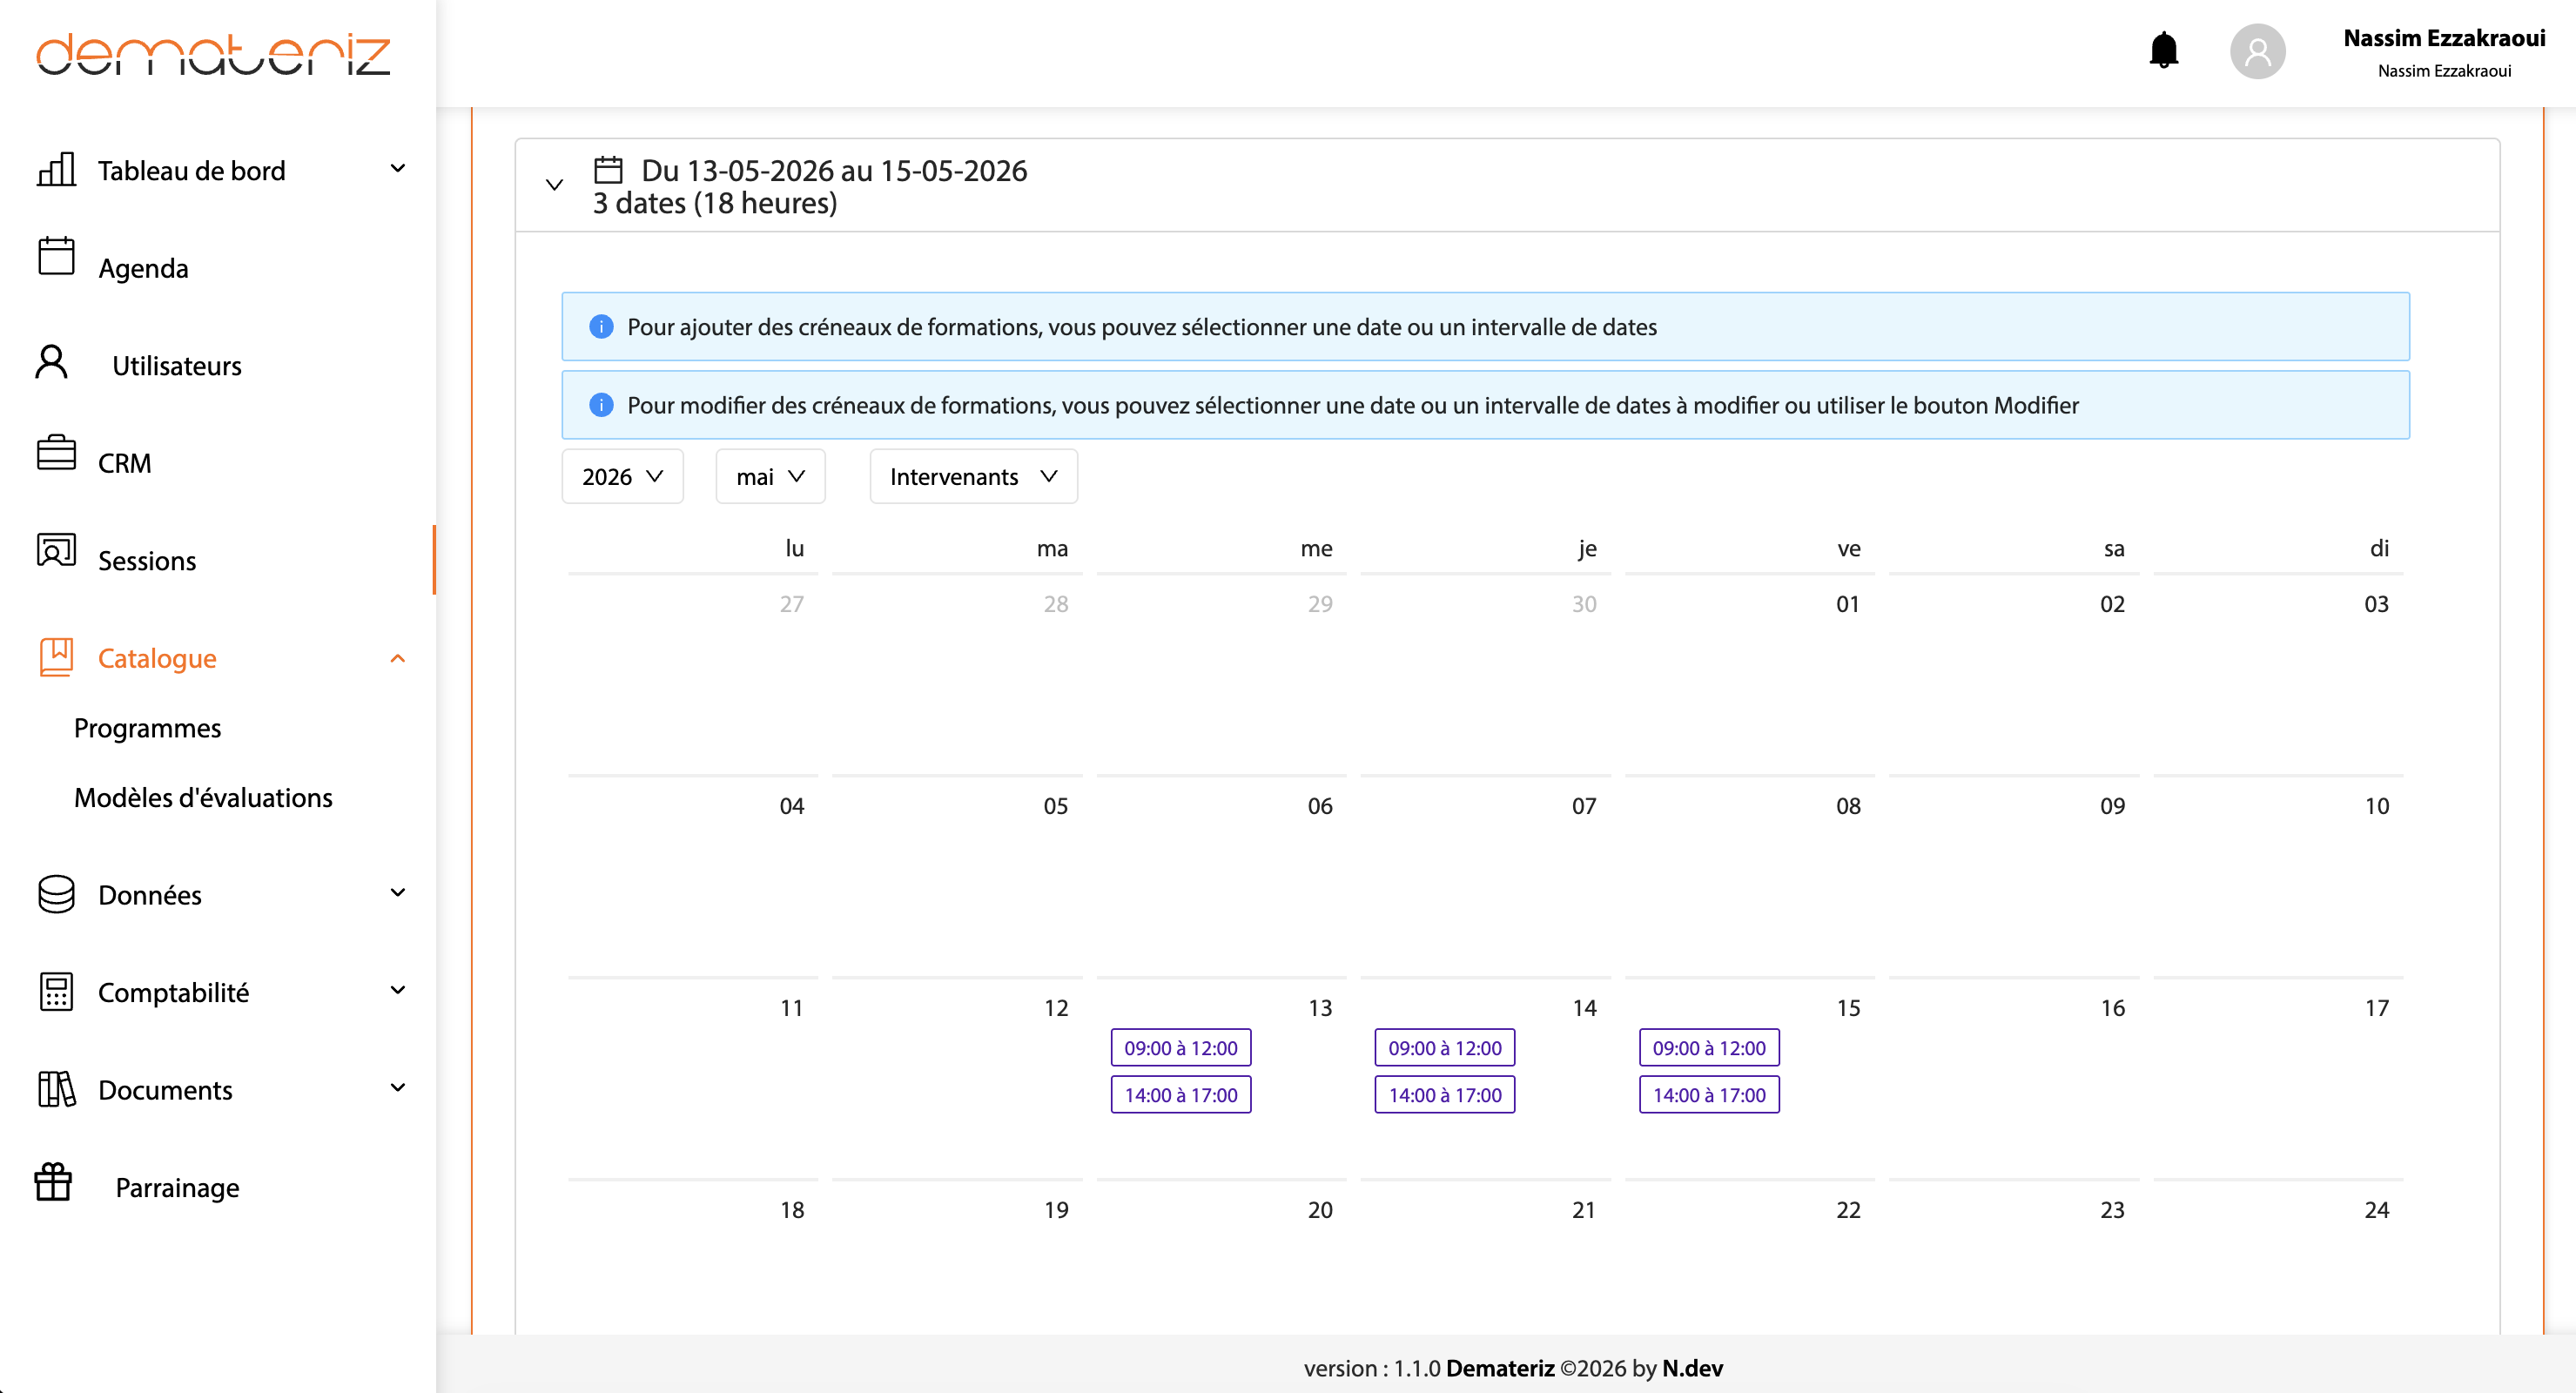Viewport: 2576px width, 1393px height.
Task: Select the 09:00 à 12:00 slot on the 13th
Action: [x=1180, y=1048]
